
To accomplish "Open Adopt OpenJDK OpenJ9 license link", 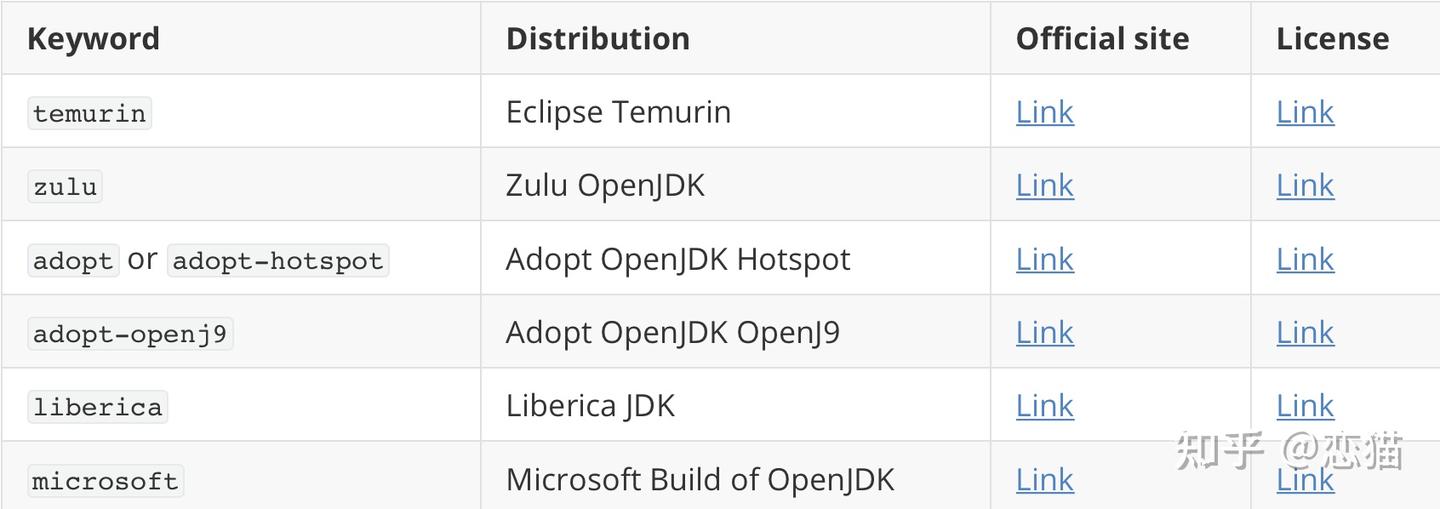I will click(x=1304, y=332).
